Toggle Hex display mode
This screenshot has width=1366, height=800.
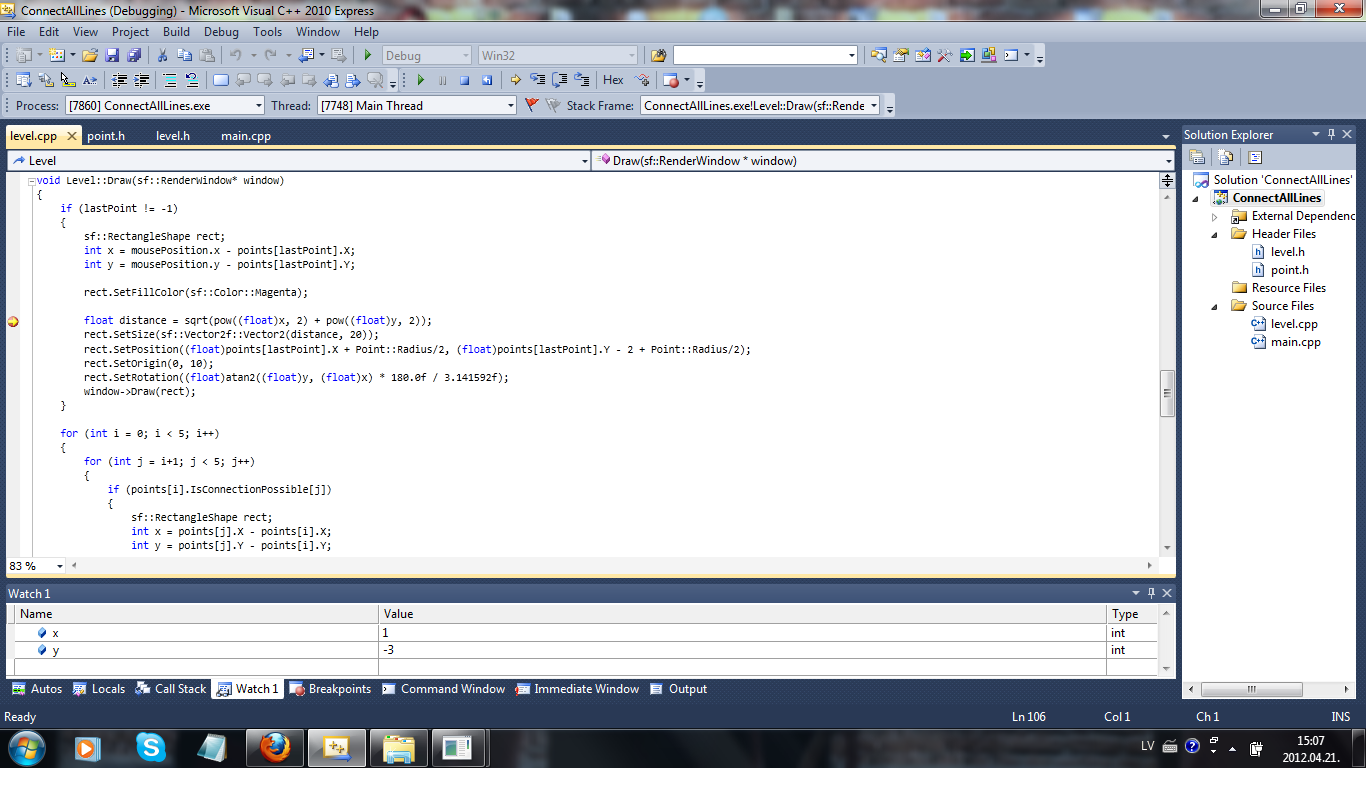click(x=613, y=80)
